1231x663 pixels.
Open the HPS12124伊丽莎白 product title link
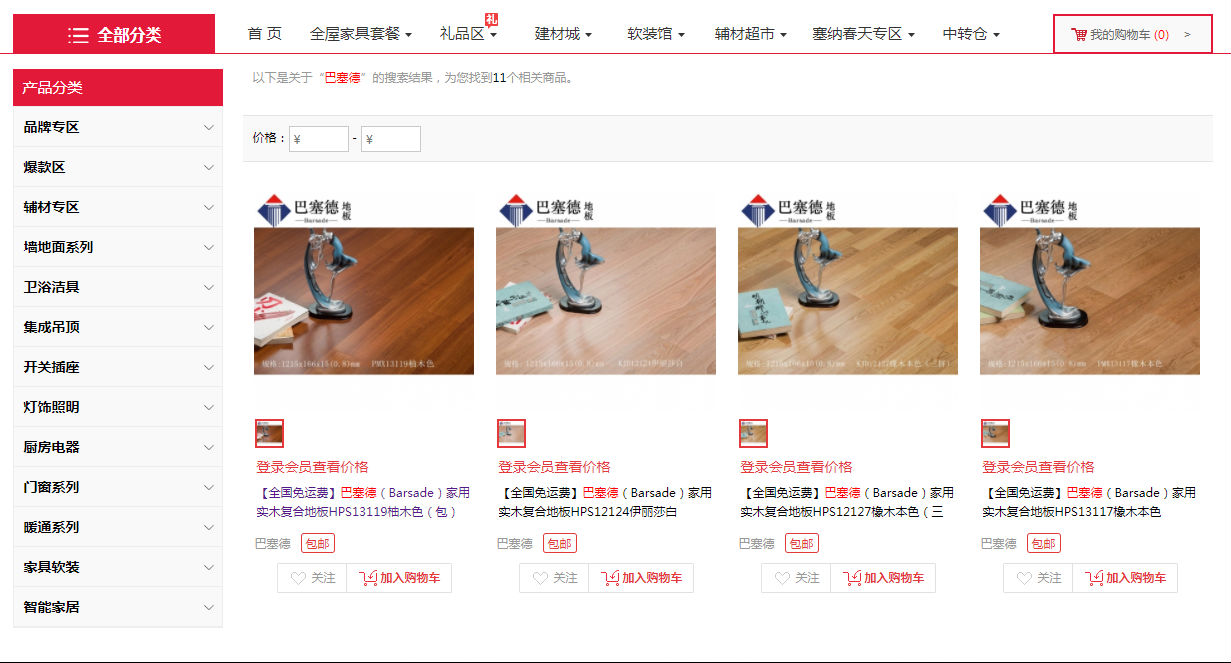(x=605, y=502)
